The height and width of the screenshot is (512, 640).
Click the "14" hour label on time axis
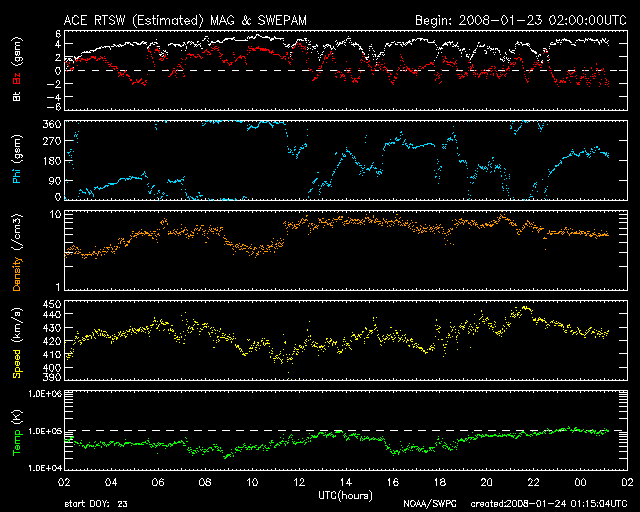click(x=346, y=482)
